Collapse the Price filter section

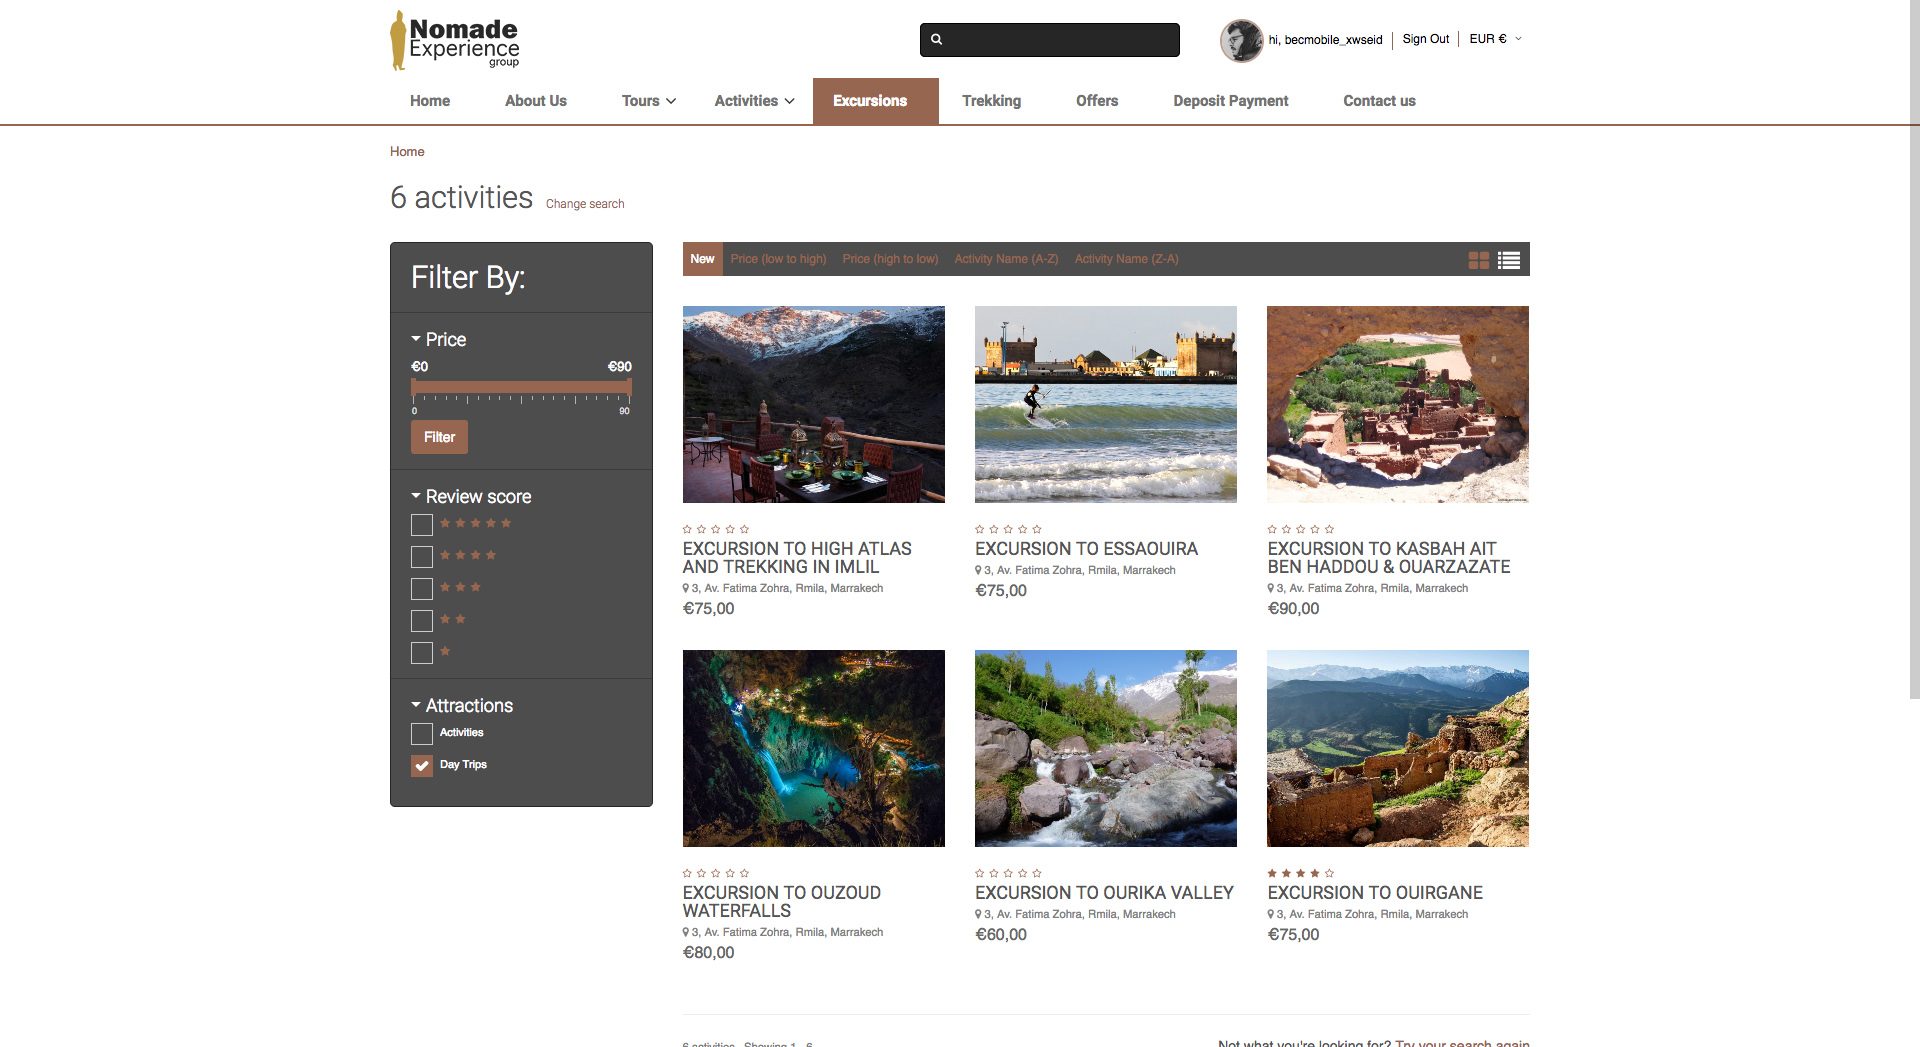pos(438,339)
